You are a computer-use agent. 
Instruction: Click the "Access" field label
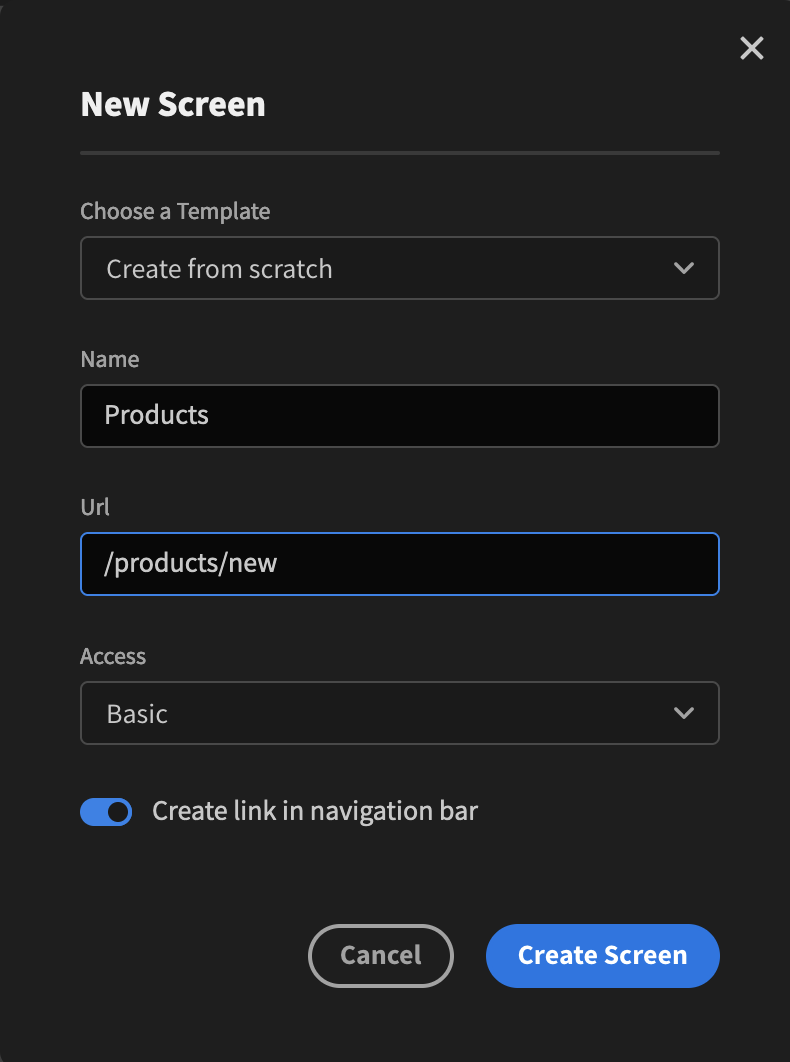[113, 657]
